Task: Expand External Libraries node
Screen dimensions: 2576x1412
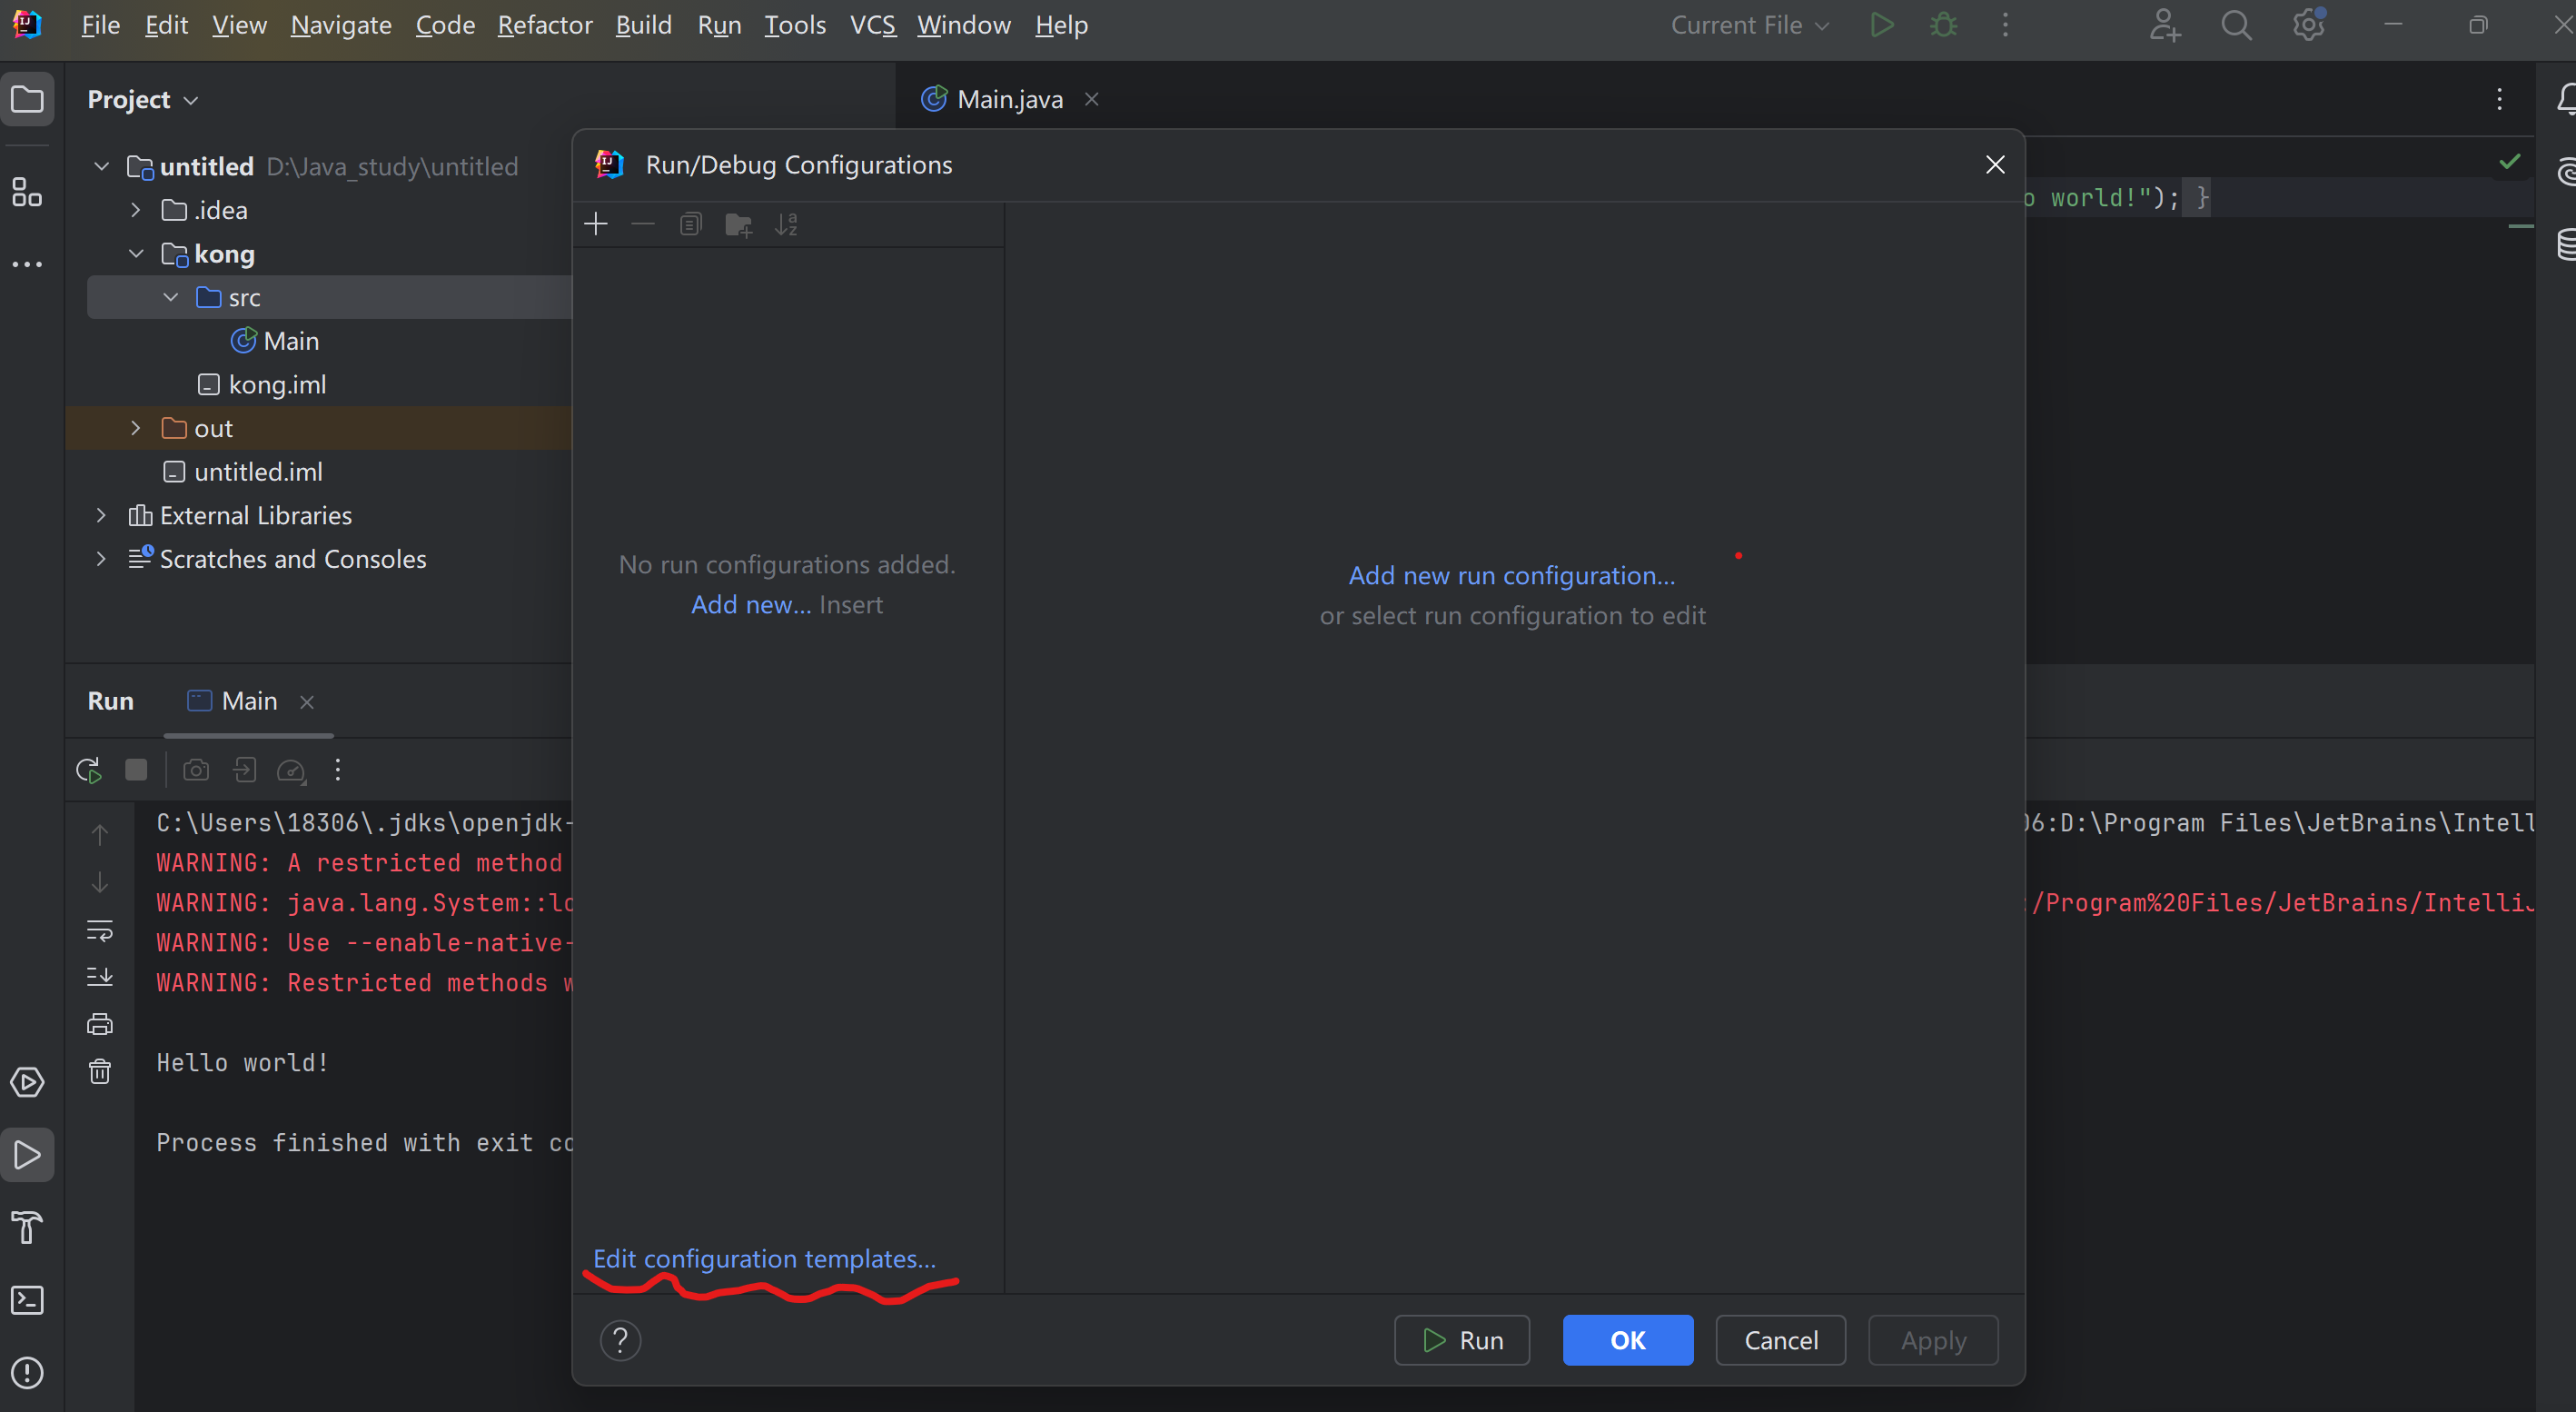Action: [x=101, y=515]
